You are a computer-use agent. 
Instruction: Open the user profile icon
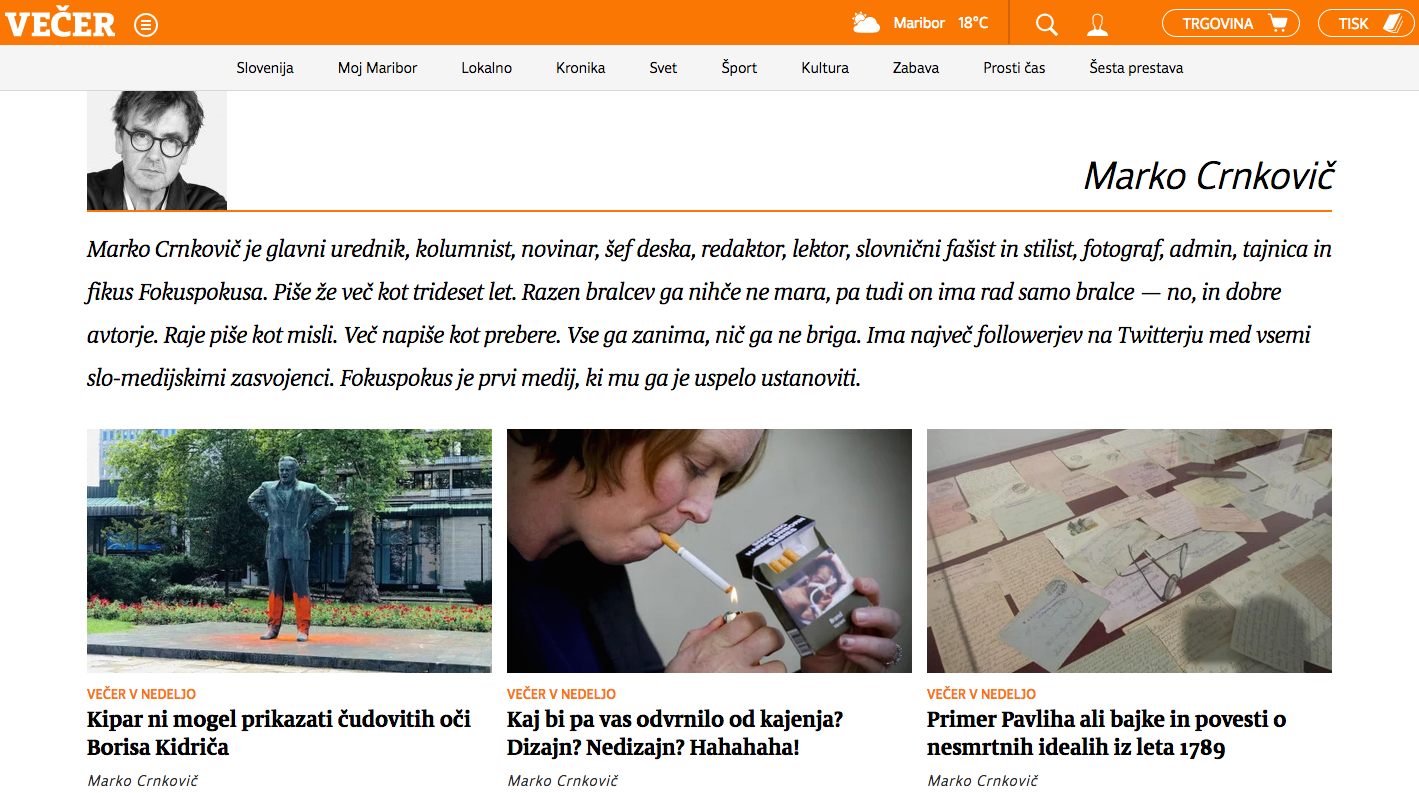point(1098,24)
